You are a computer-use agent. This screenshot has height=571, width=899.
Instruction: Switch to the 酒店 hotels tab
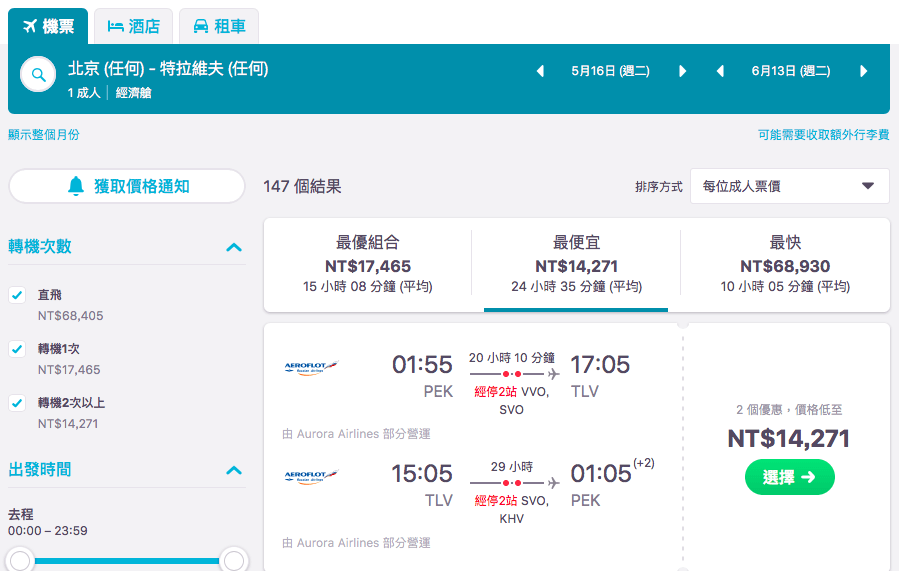pyautogui.click(x=134, y=26)
